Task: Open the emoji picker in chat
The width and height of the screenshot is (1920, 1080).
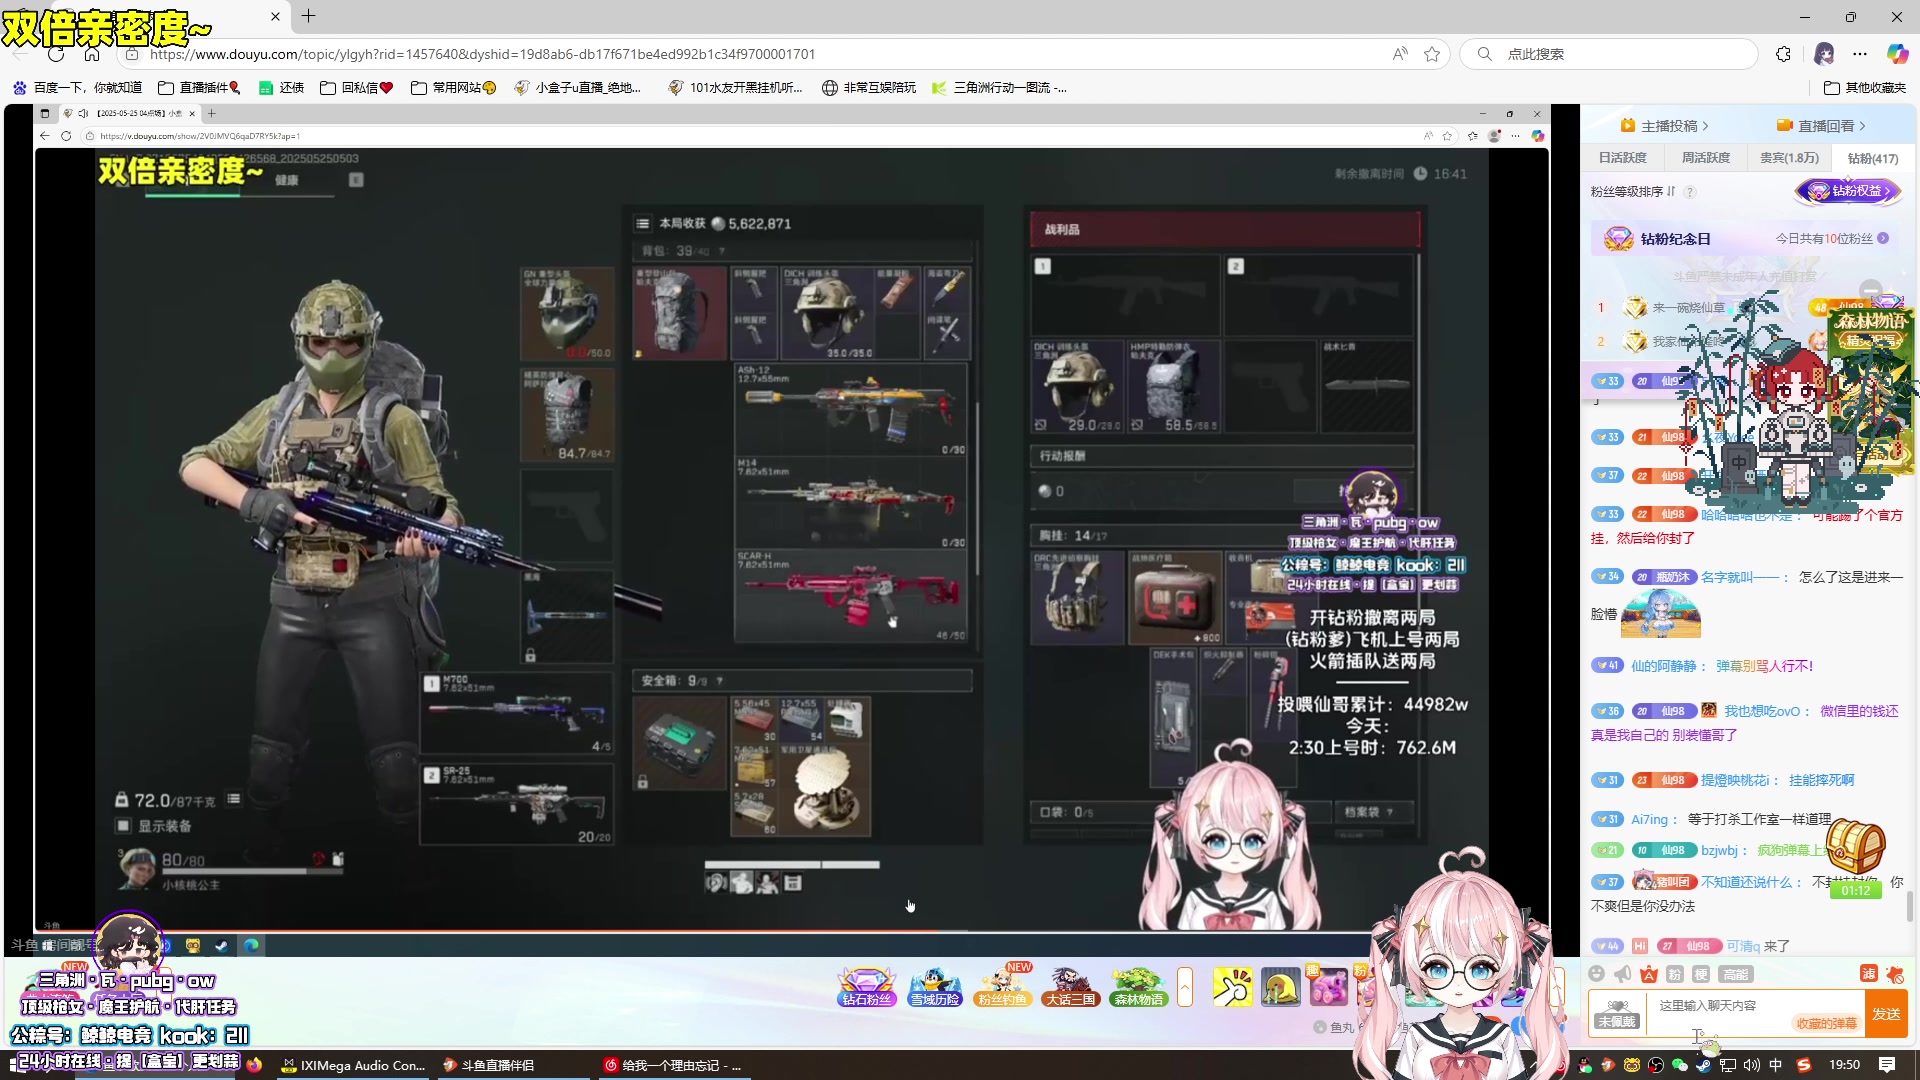Action: coord(1596,974)
